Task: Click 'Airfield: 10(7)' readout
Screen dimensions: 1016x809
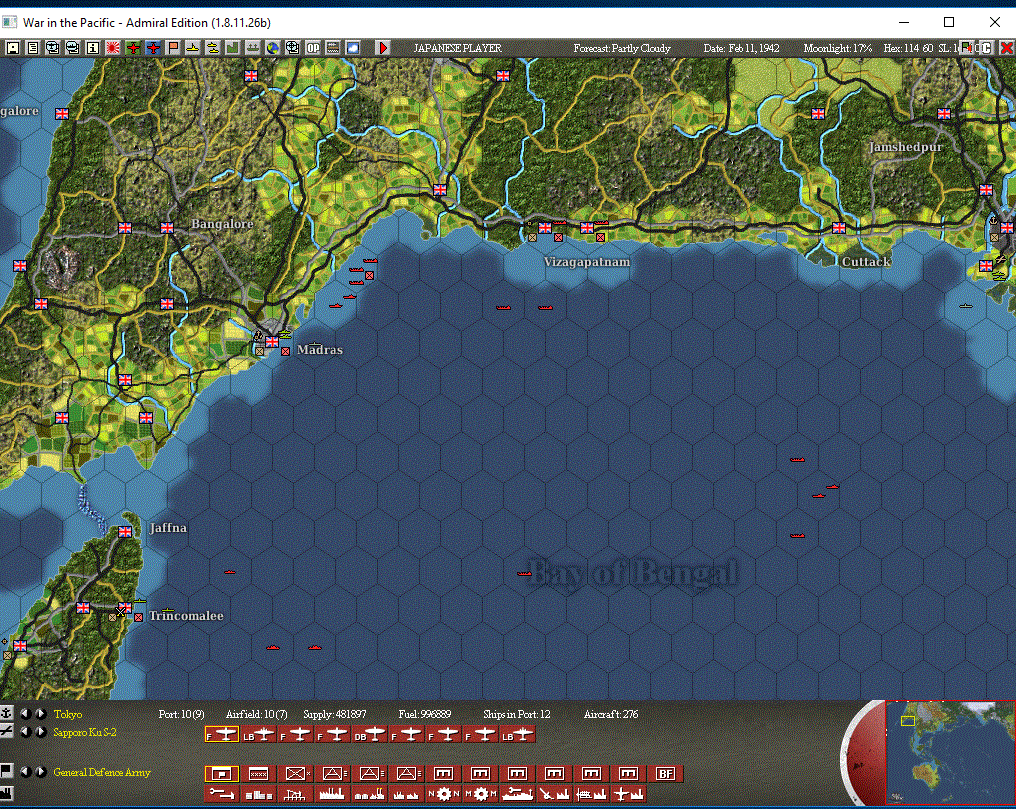Action: tap(257, 714)
